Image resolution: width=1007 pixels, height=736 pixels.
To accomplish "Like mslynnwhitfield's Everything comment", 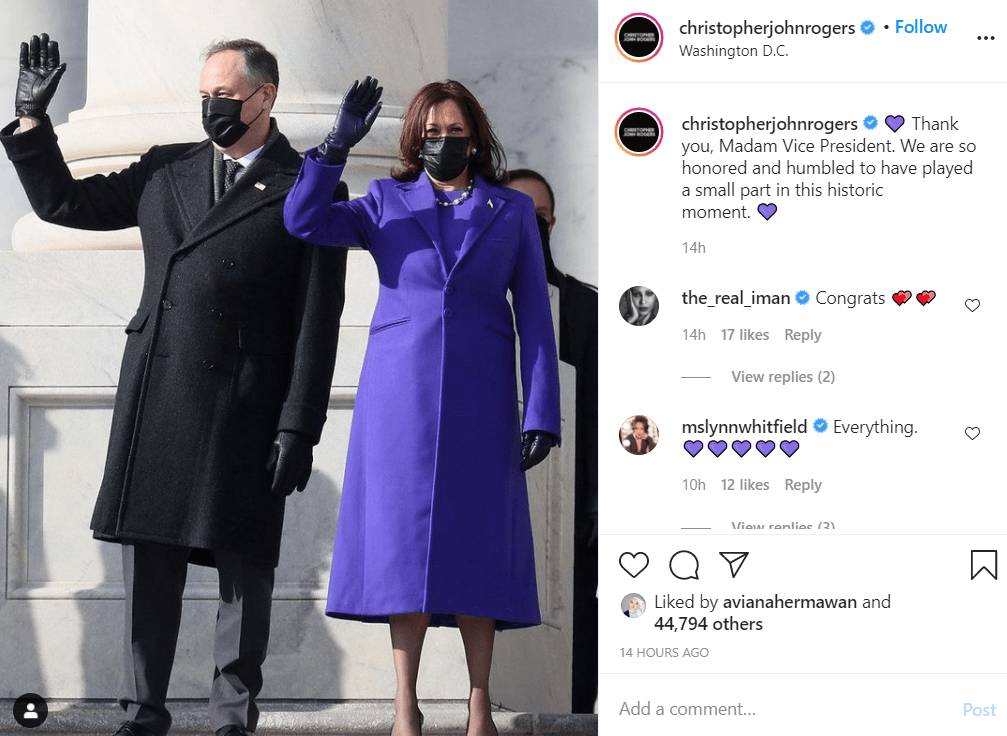I will (972, 434).
